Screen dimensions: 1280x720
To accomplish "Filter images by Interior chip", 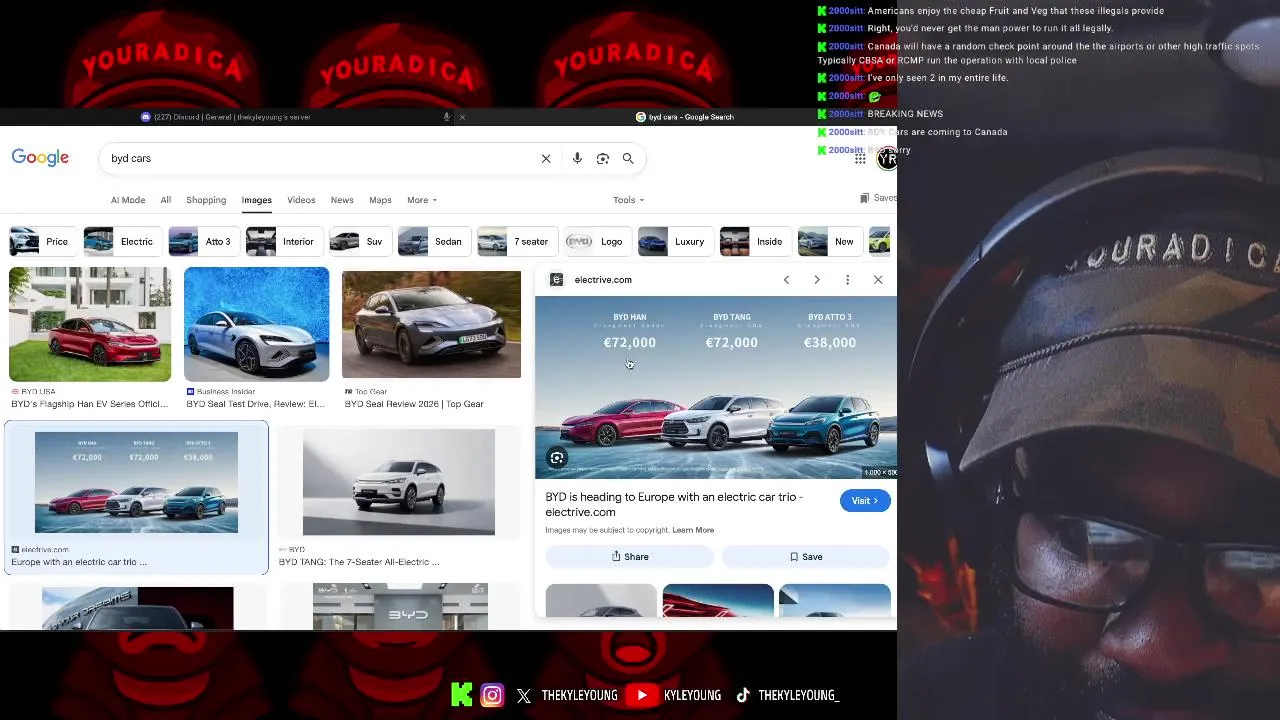I will pos(283,242).
